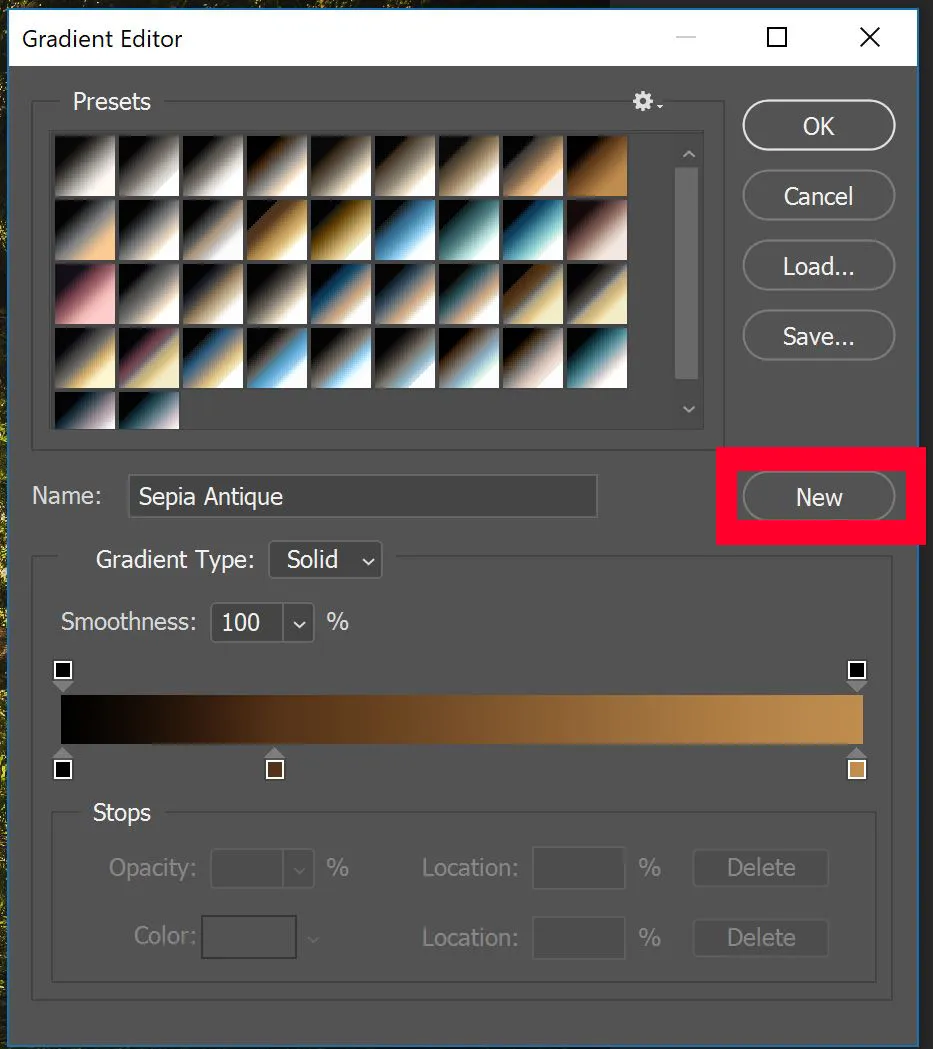The image size is (933, 1049).
Task: Save gradients using the Save button
Action: [x=818, y=335]
